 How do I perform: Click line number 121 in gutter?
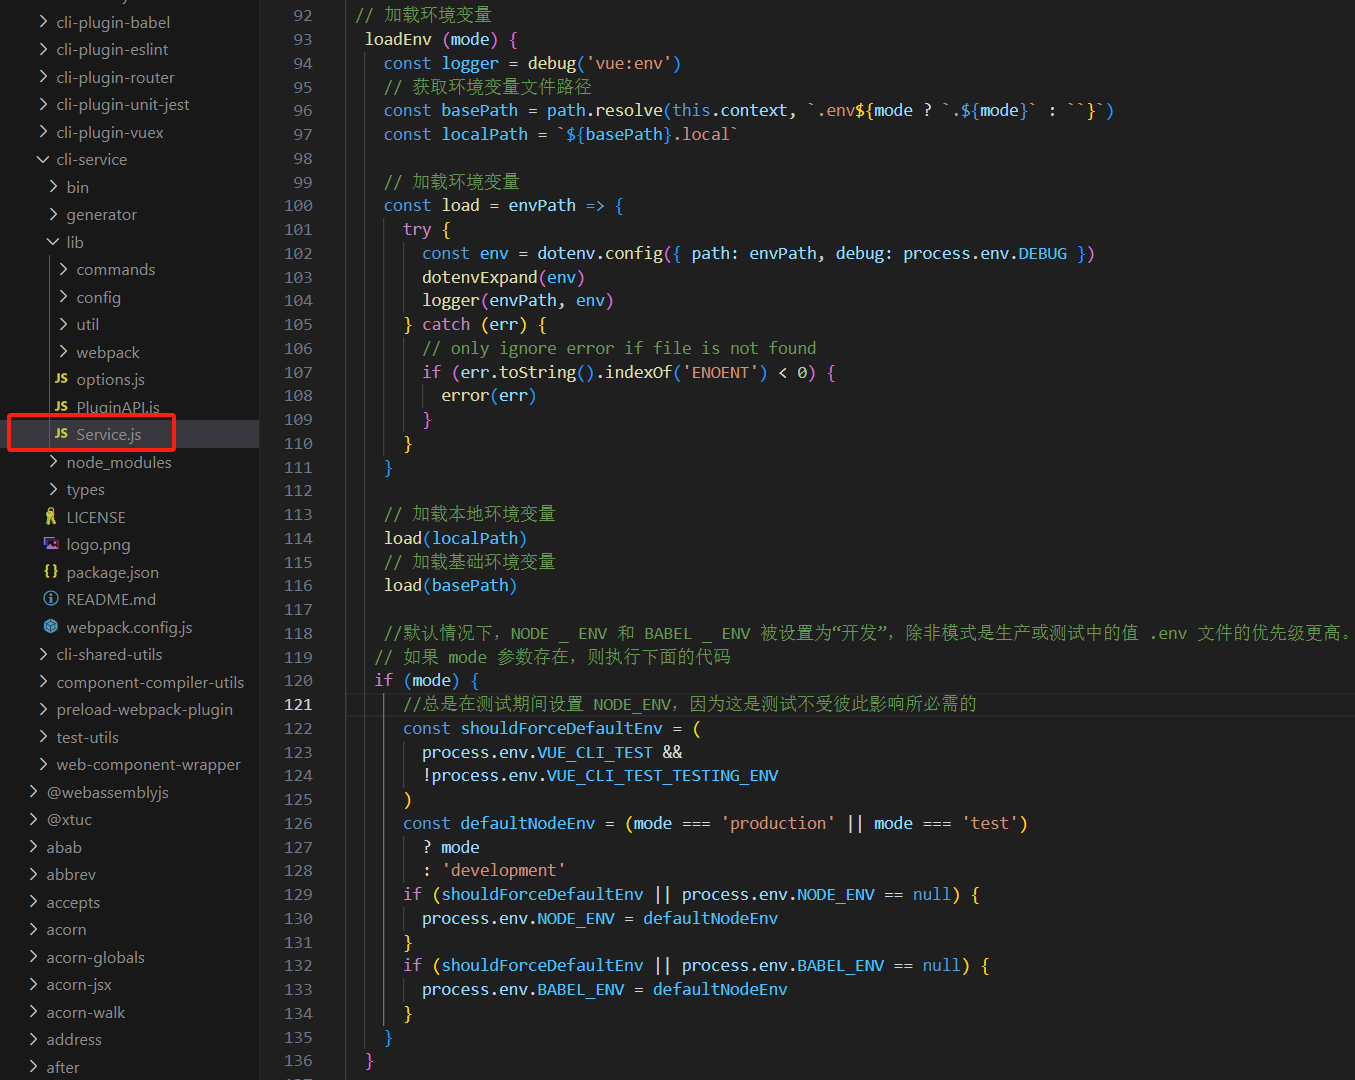[x=298, y=704]
